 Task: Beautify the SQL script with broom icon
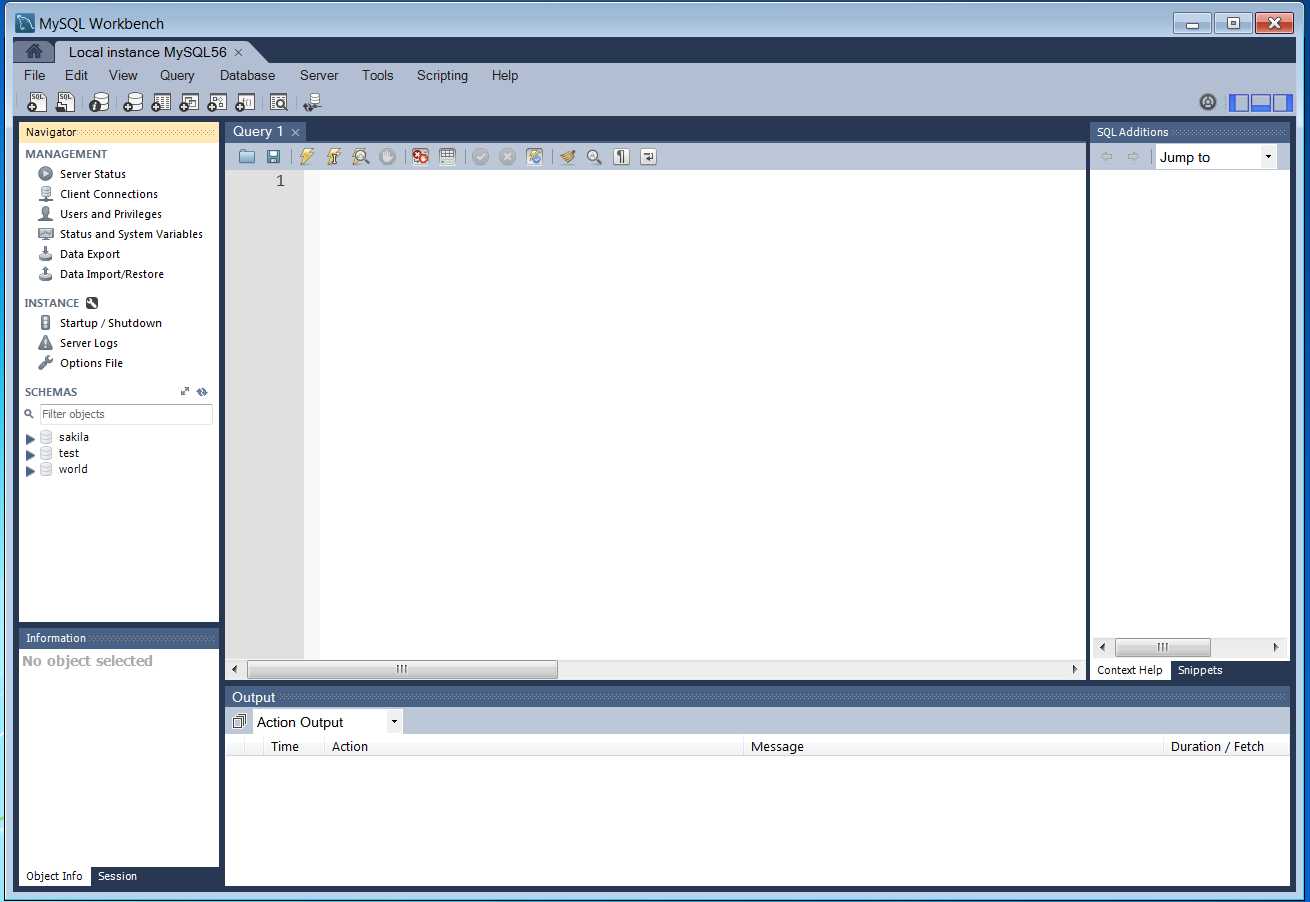click(568, 157)
